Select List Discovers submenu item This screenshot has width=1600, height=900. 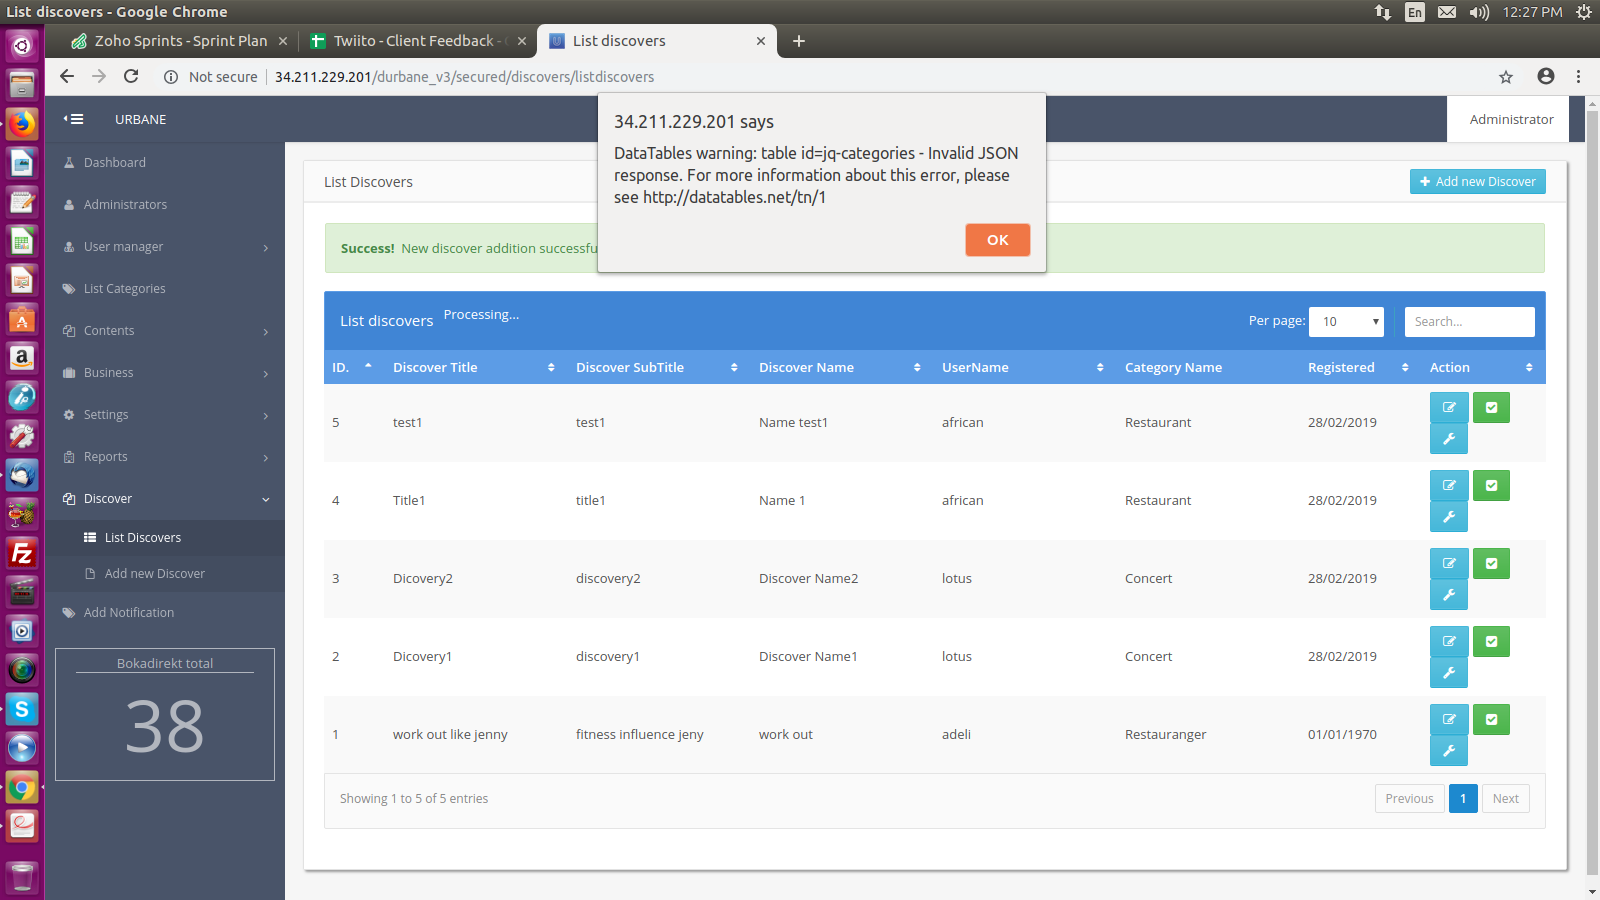click(165, 538)
